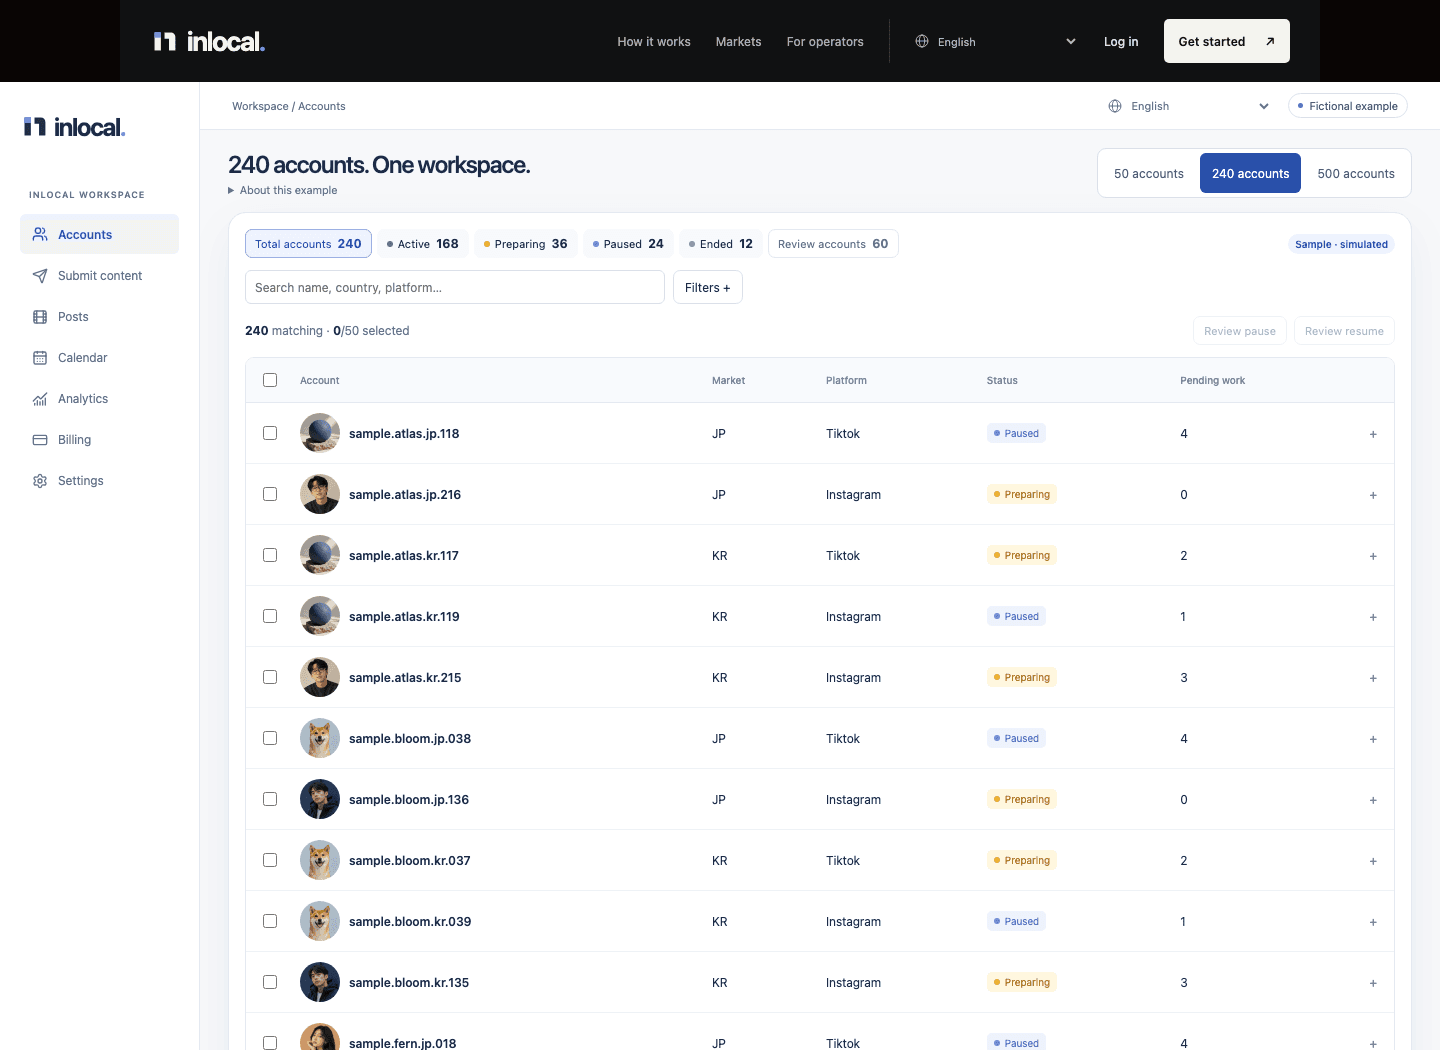Check the box for sample.atlas.jp.118
The height and width of the screenshot is (1050, 1440).
(270, 433)
